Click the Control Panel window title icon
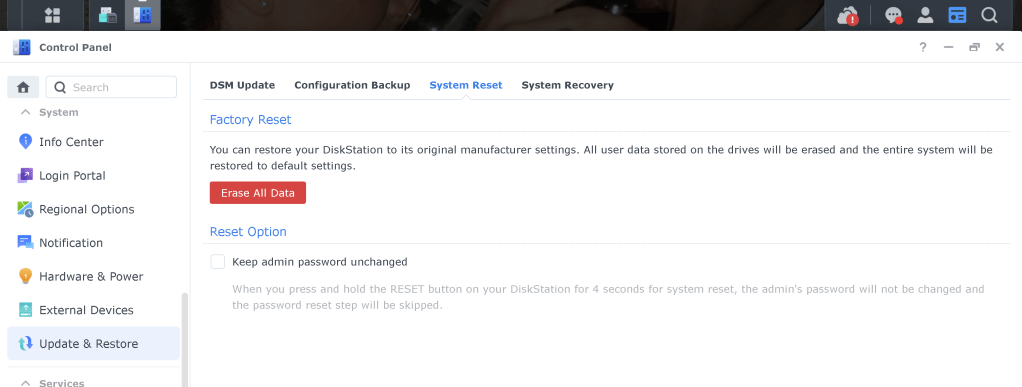The height and width of the screenshot is (387, 1022). click(22, 47)
